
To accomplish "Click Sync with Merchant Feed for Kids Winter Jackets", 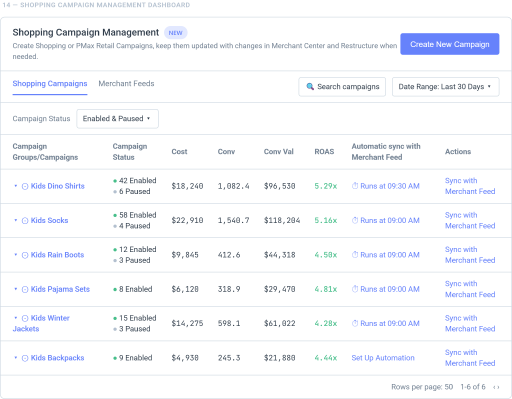I will (470, 323).
